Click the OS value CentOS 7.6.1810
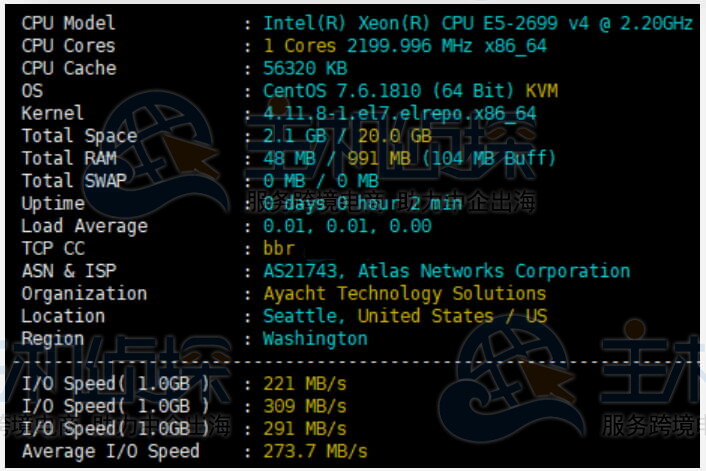Screen dimensions: 706x471 tap(410, 91)
